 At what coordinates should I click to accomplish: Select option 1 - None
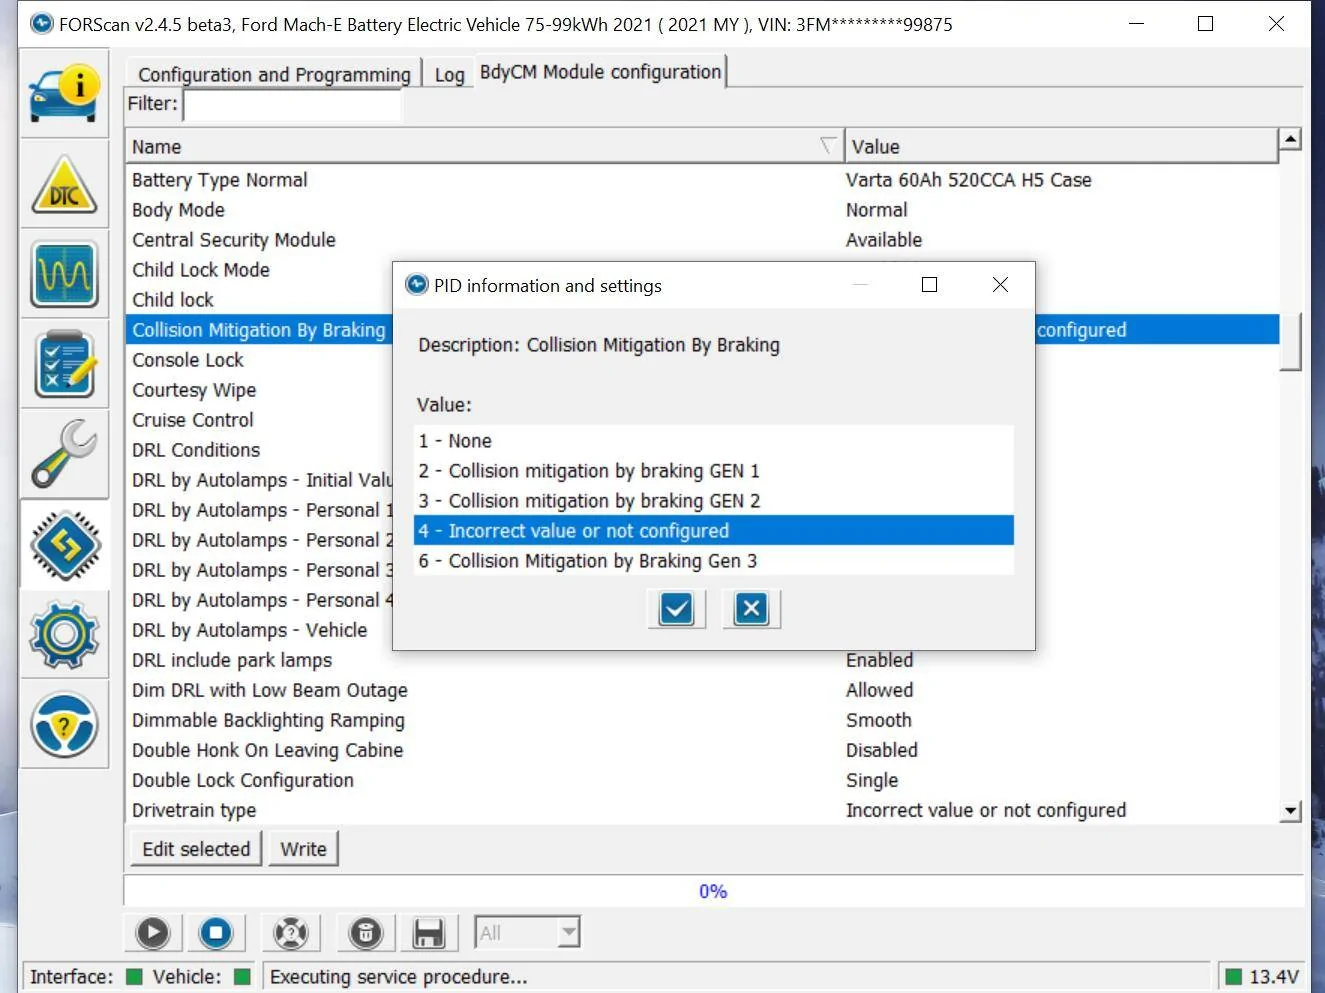tap(714, 441)
